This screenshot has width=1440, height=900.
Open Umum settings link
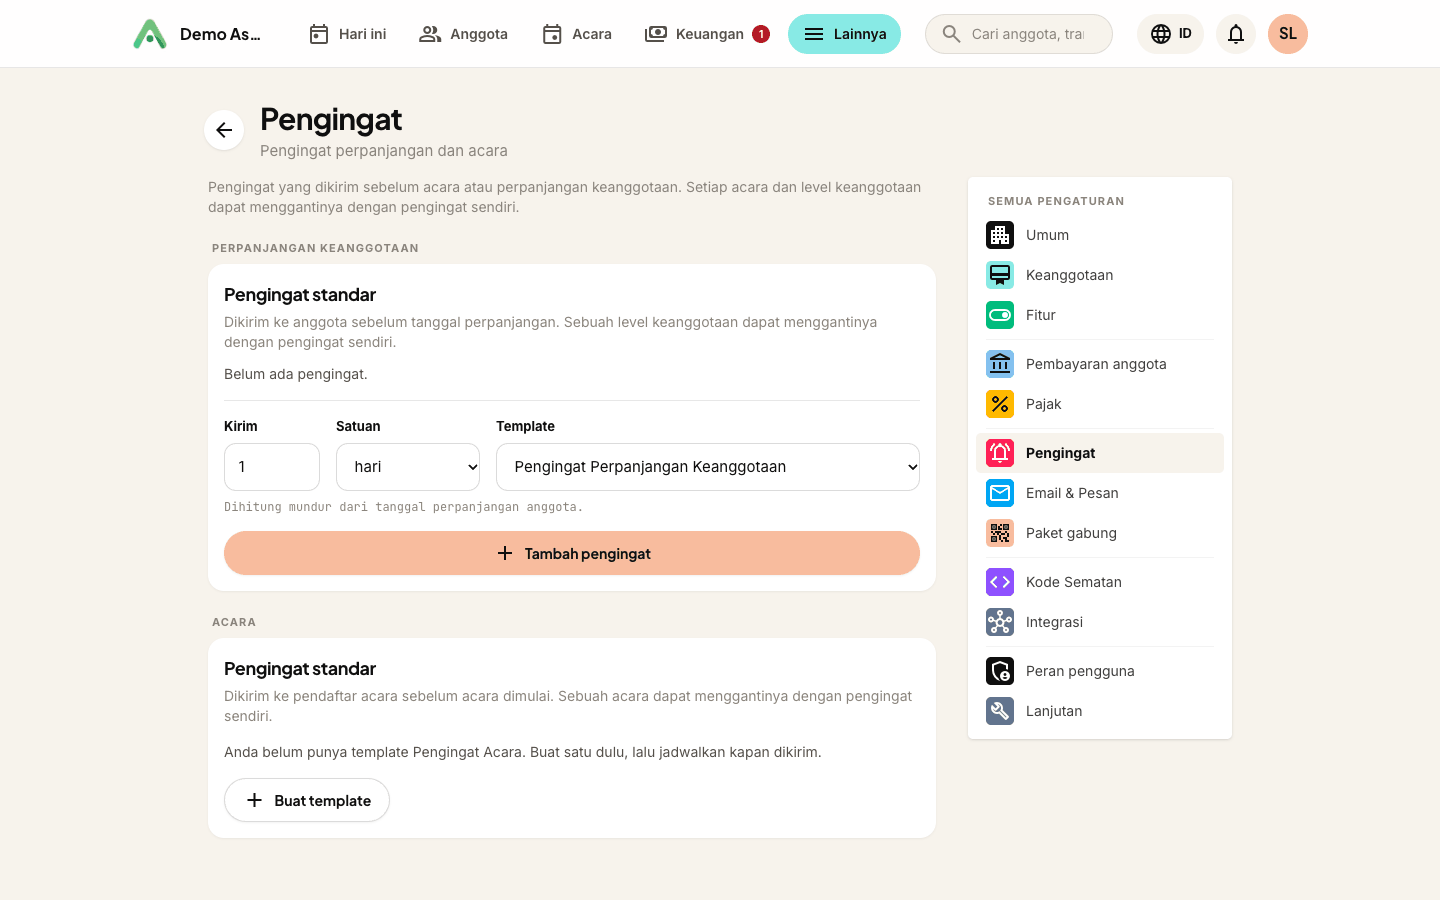pyautogui.click(x=1100, y=235)
